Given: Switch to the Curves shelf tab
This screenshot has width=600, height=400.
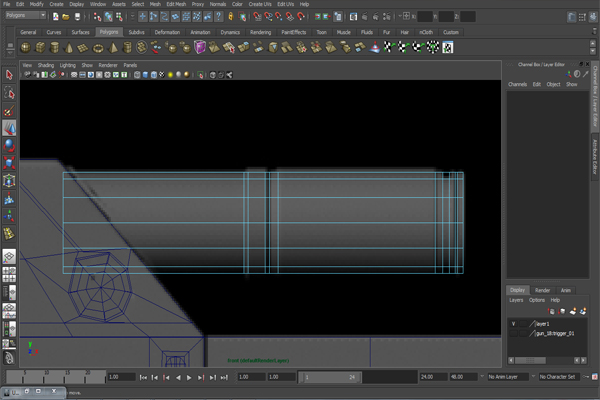Looking at the screenshot, I should click(x=54, y=32).
